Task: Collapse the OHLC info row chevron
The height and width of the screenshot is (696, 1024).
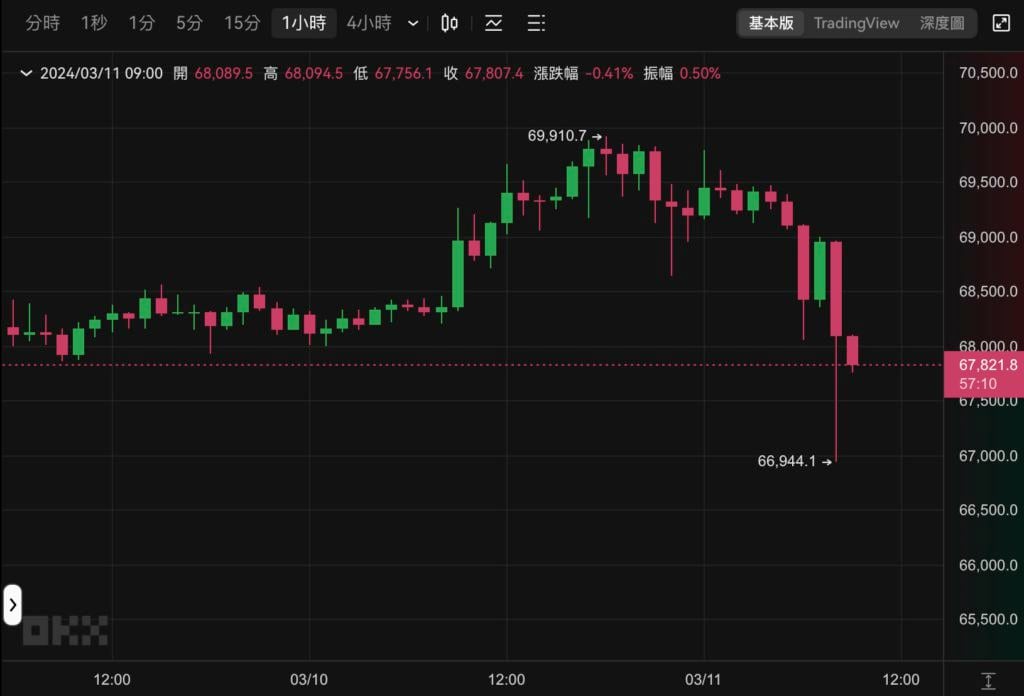Action: [25, 73]
